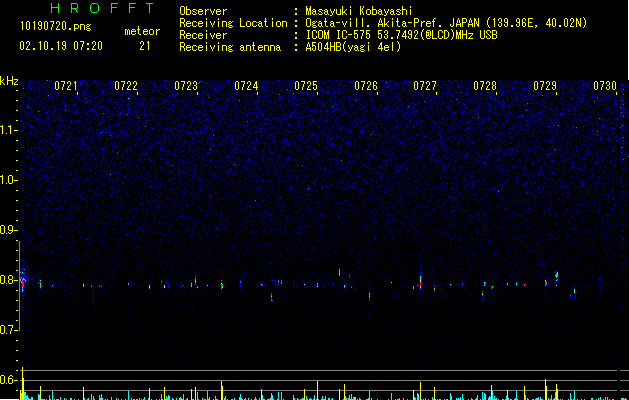Viewport: 629px width, 400px height.
Task: Click the Ogata-vill. Akita-Pref. JAPAN location text
Action: tap(446, 23)
